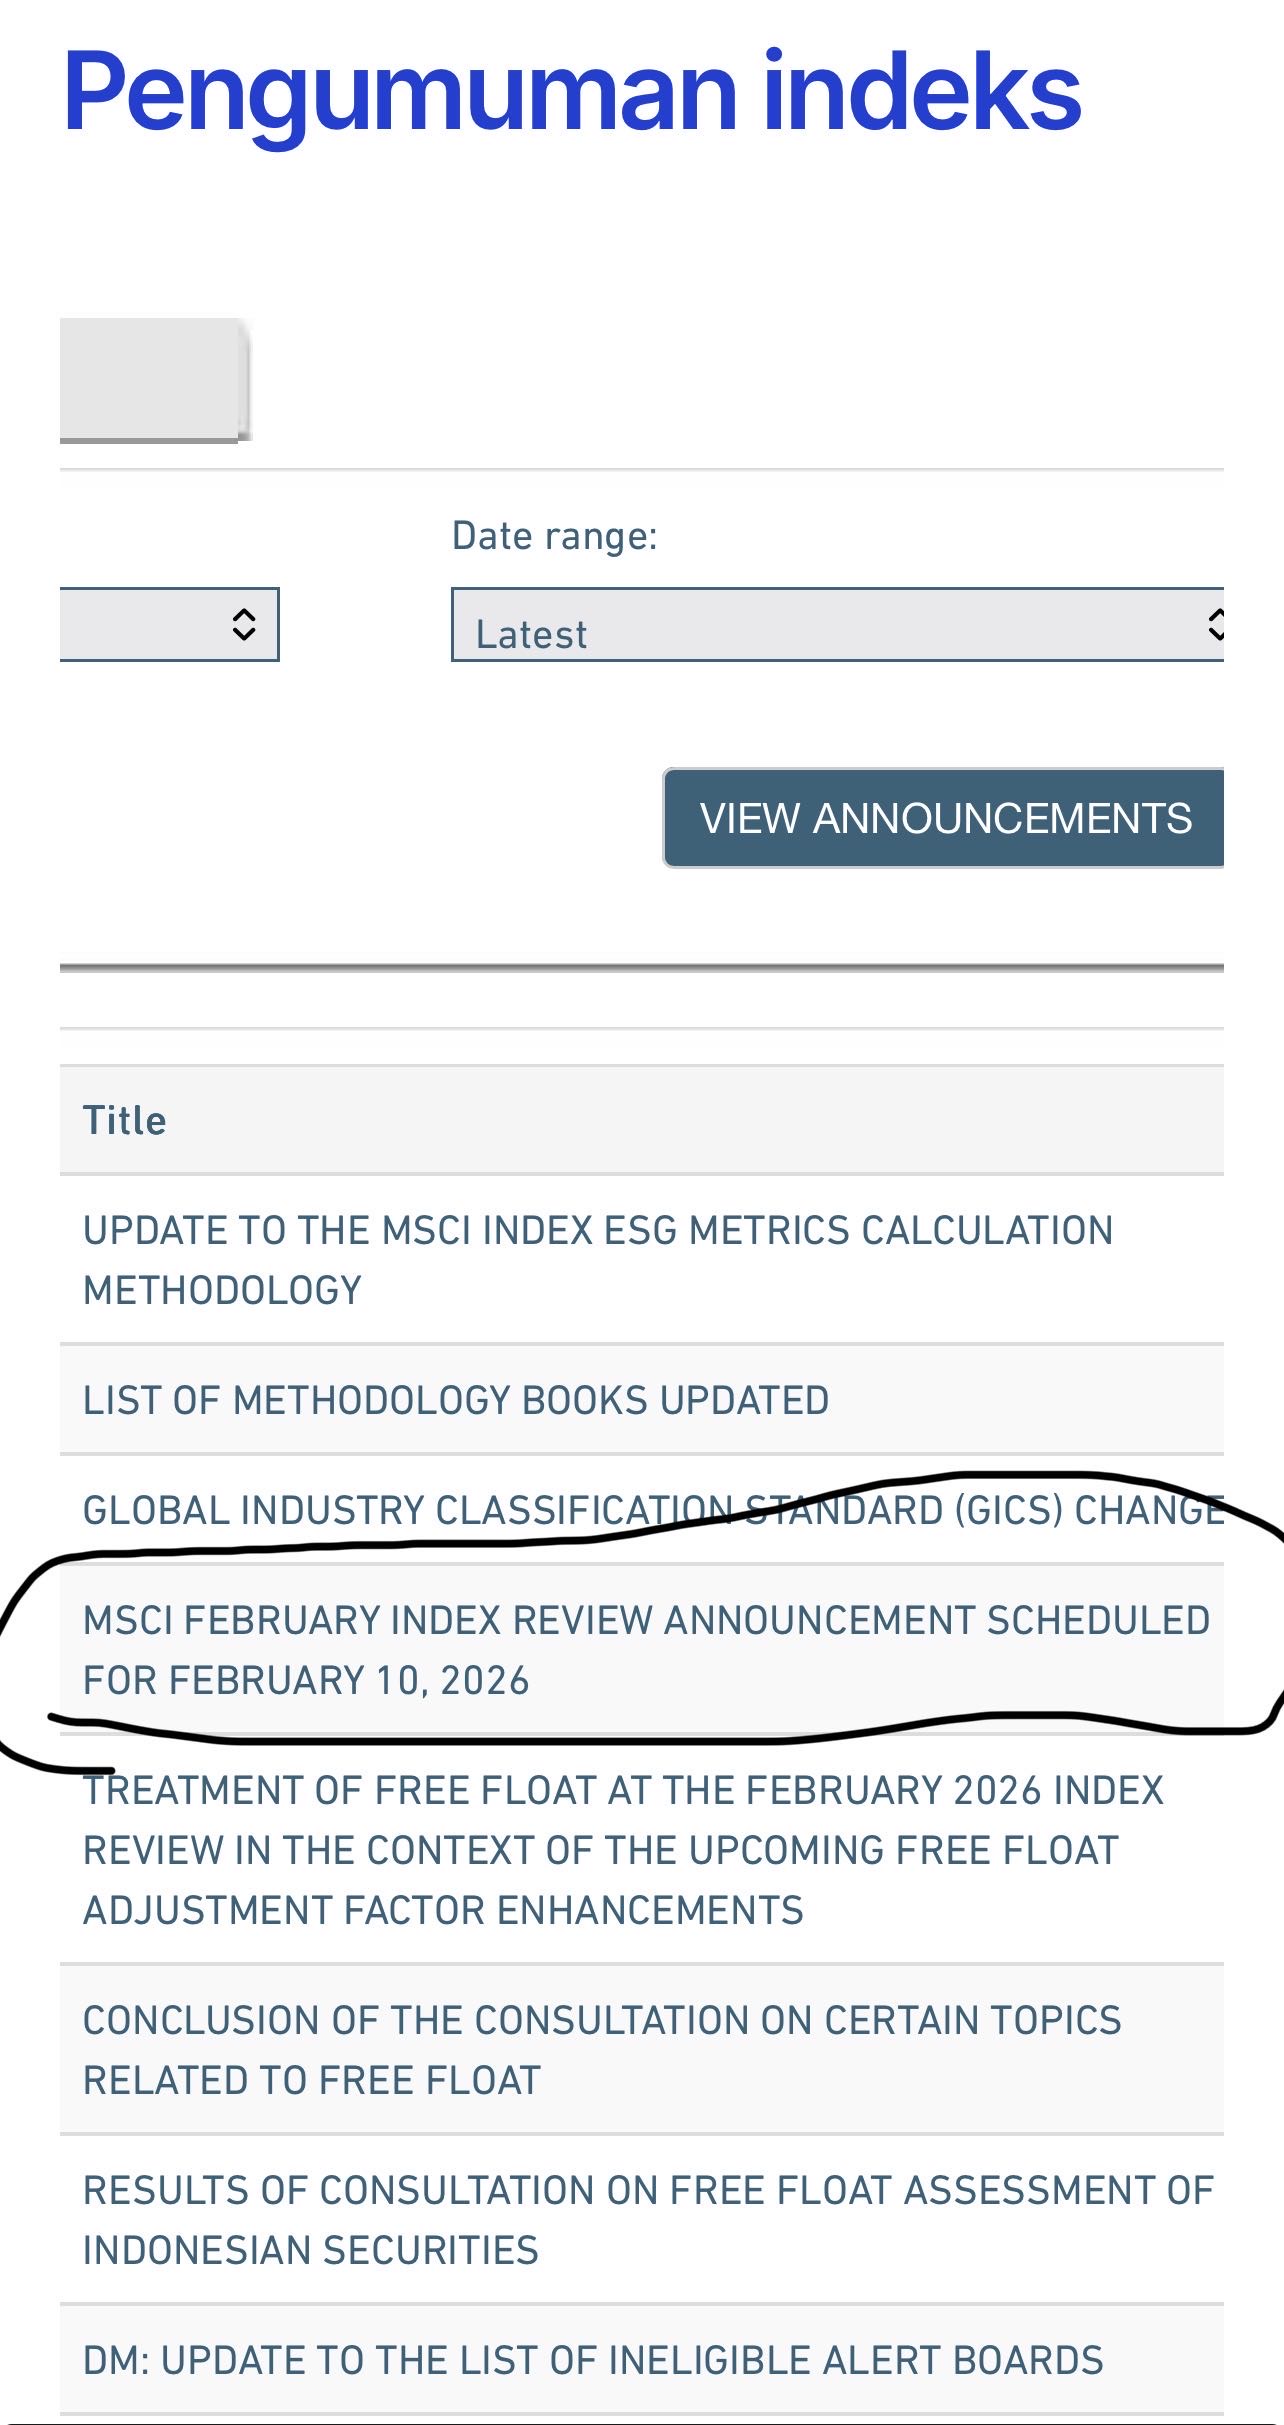
Task: Open the ESG Metrics Calculation Methodology update
Action: pos(597,1259)
